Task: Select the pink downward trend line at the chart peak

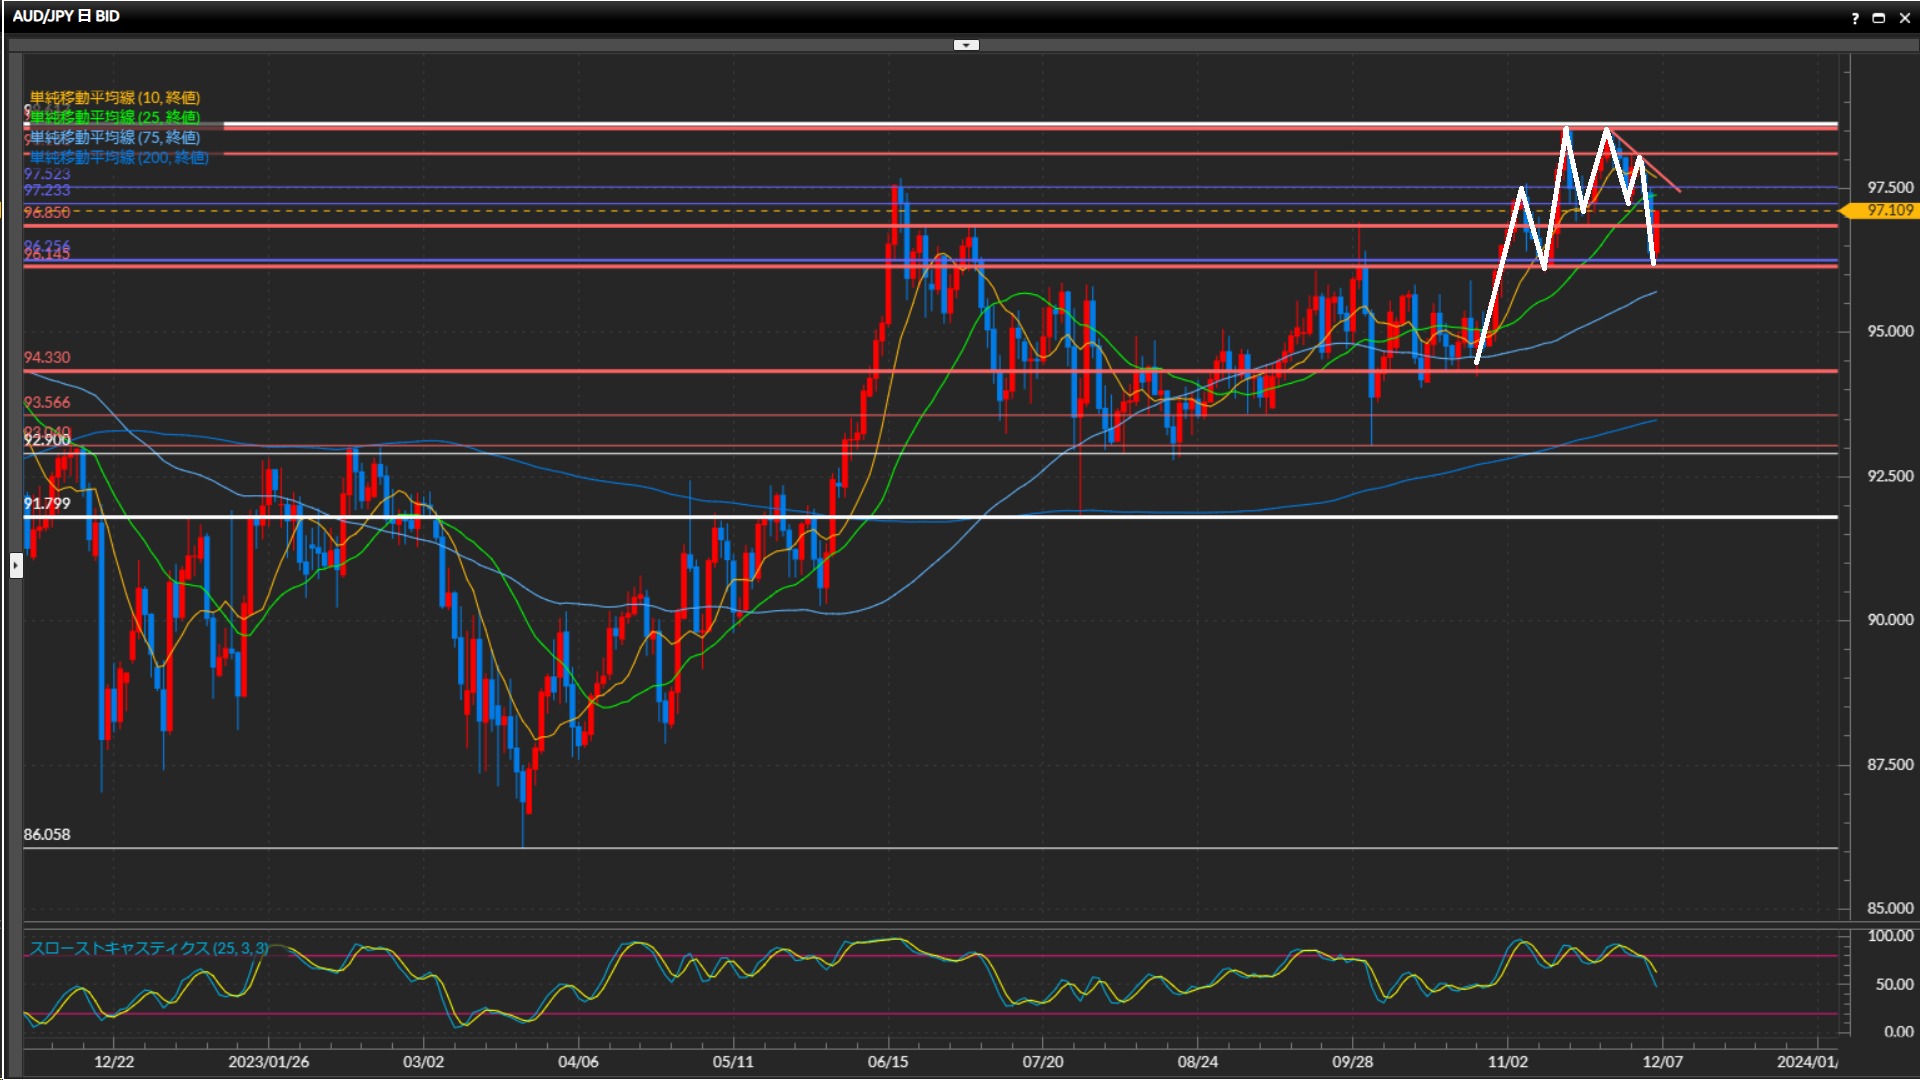Action: click(1665, 178)
